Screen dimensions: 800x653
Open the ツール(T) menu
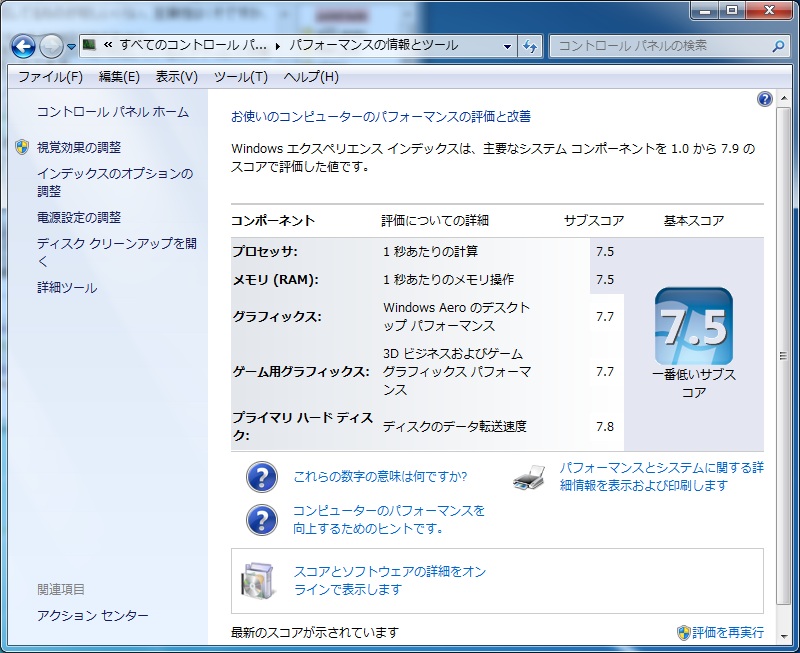[x=240, y=77]
